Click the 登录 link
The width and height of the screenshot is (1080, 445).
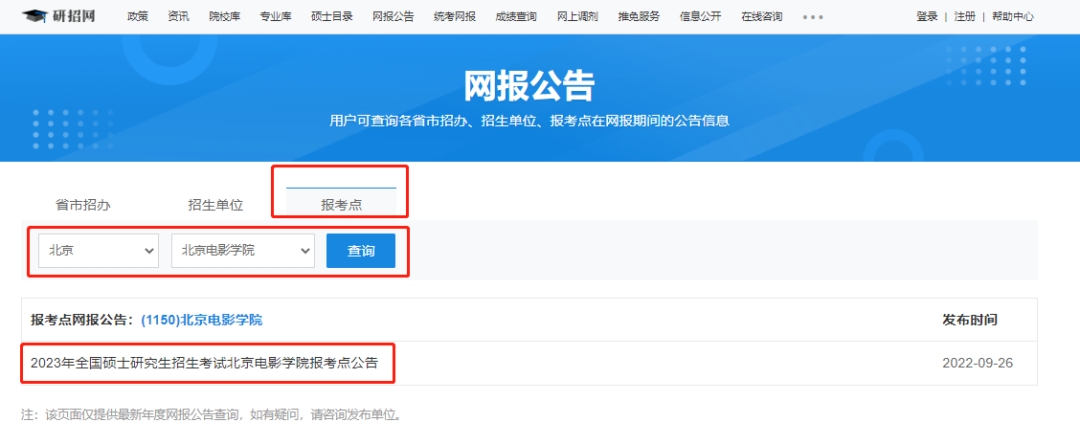click(x=926, y=17)
